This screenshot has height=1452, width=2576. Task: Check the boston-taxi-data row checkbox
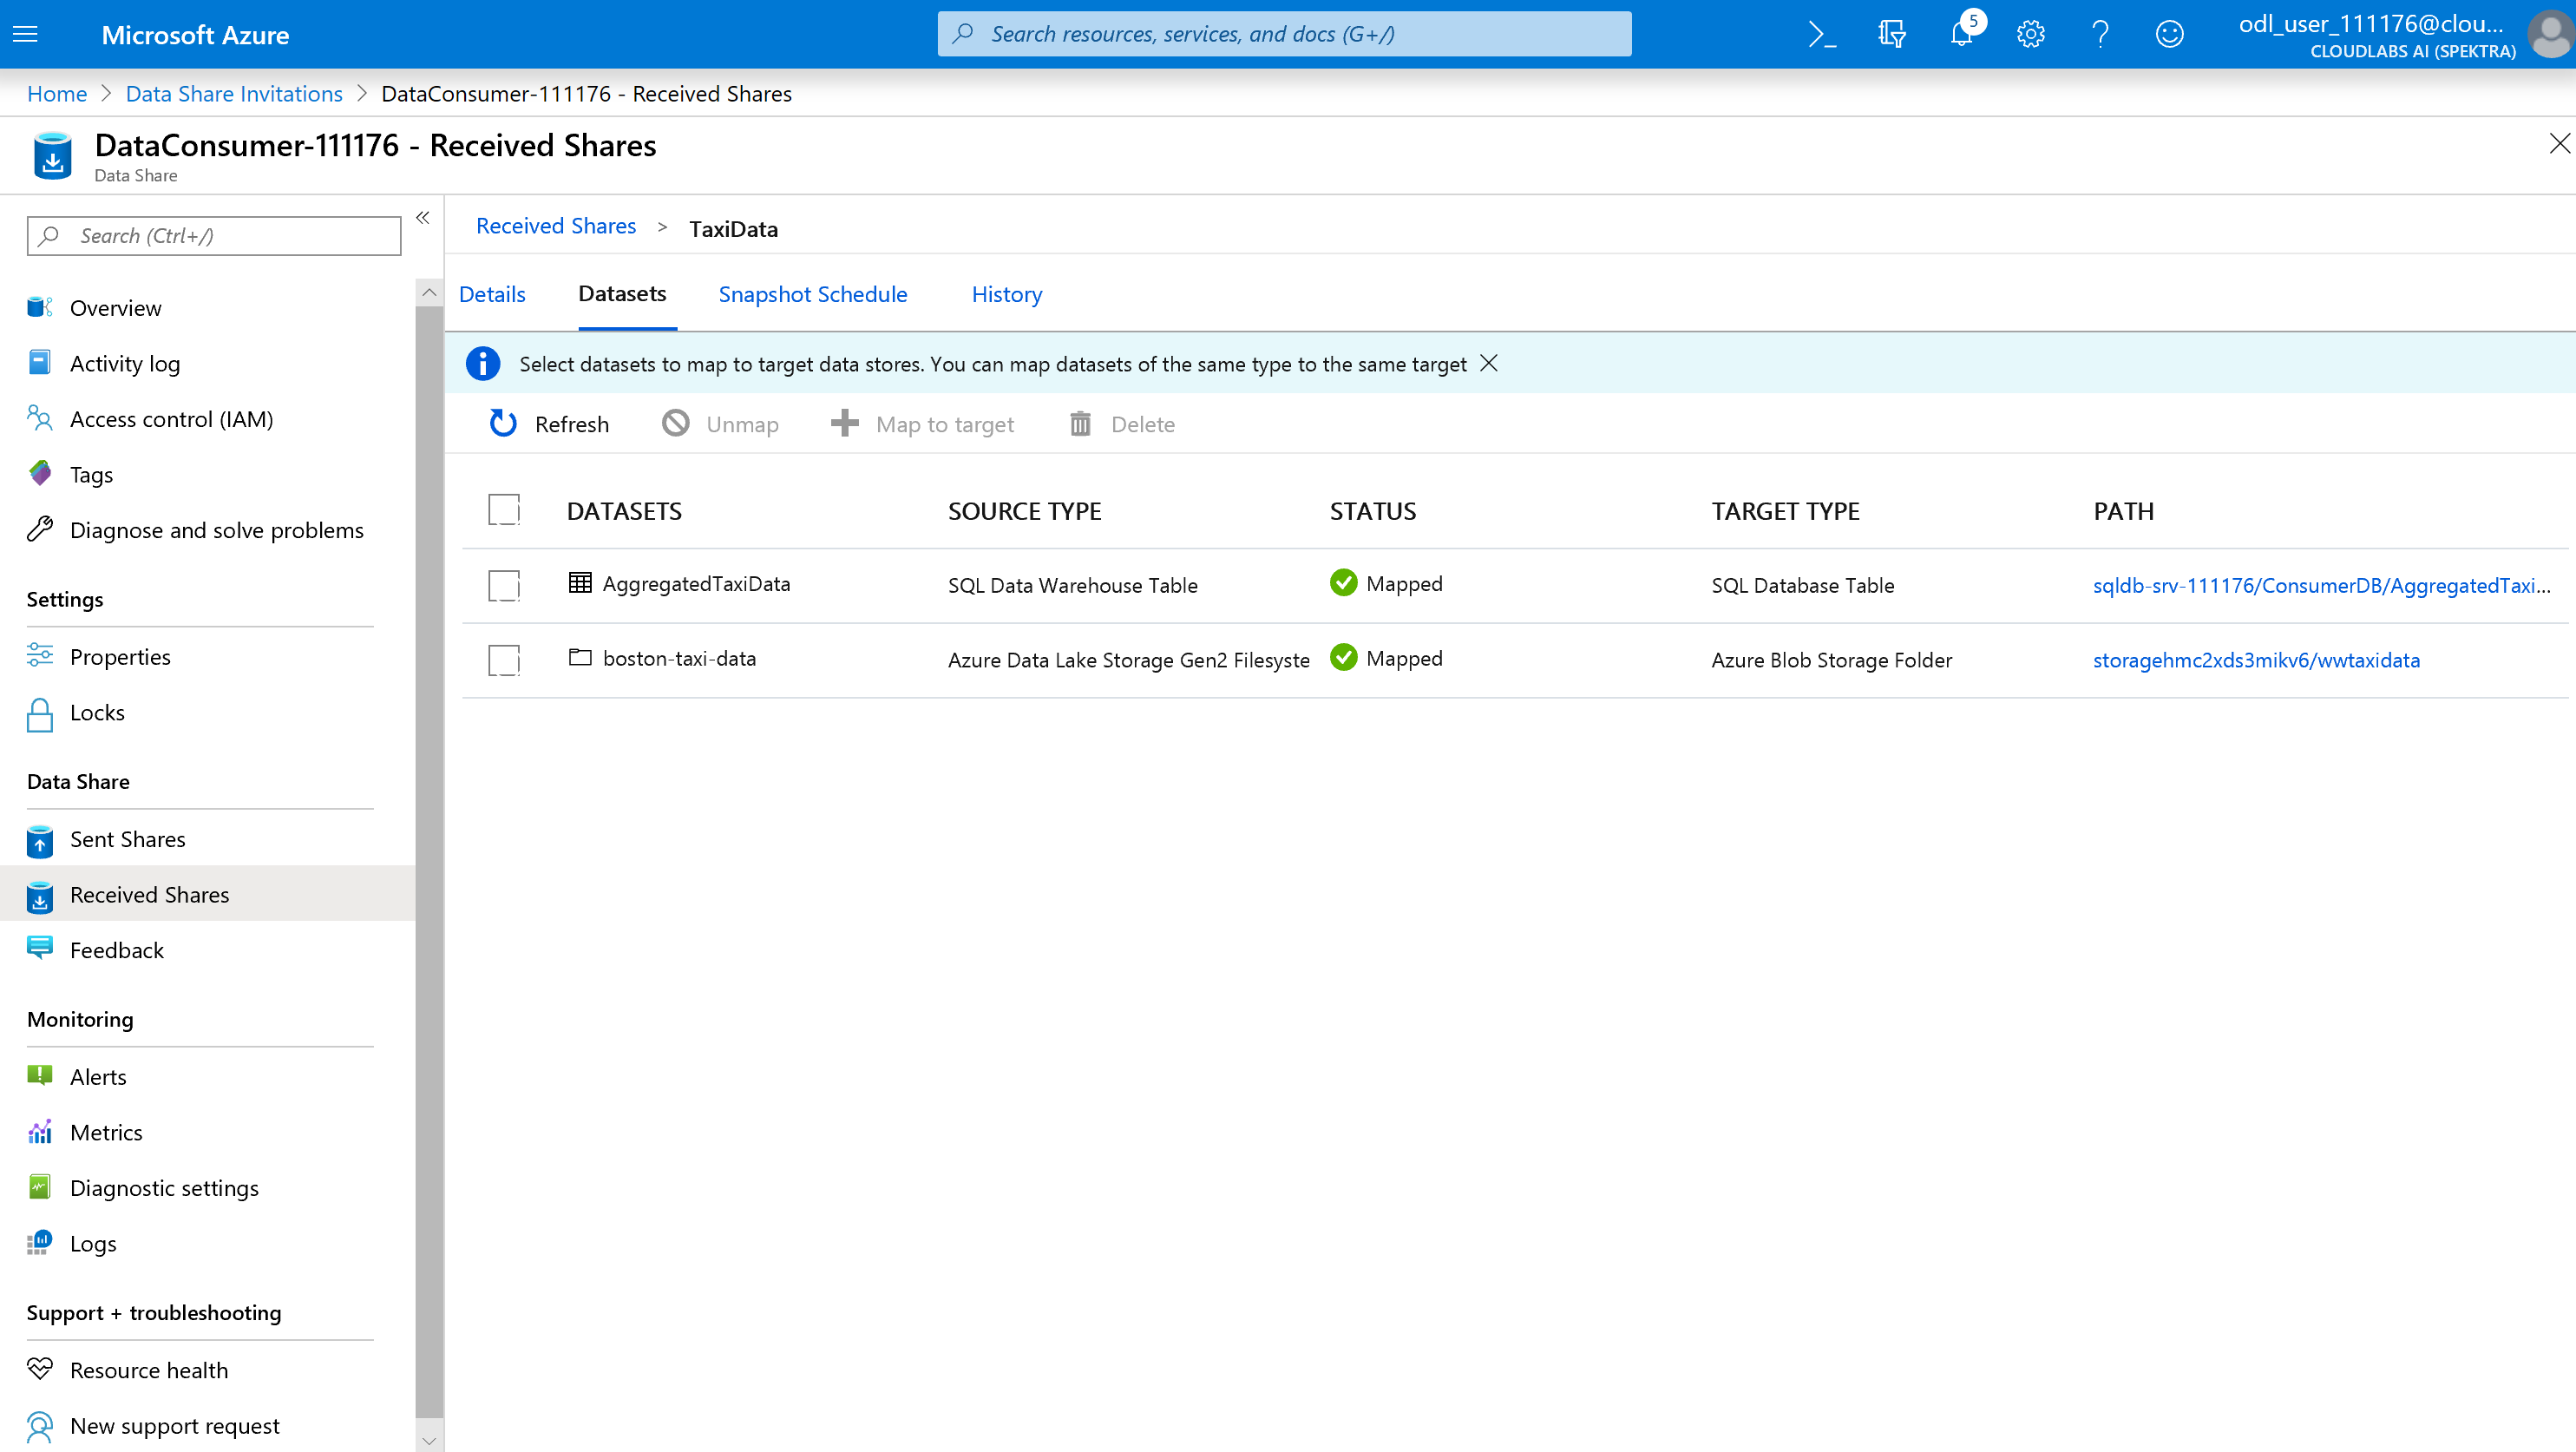point(504,660)
